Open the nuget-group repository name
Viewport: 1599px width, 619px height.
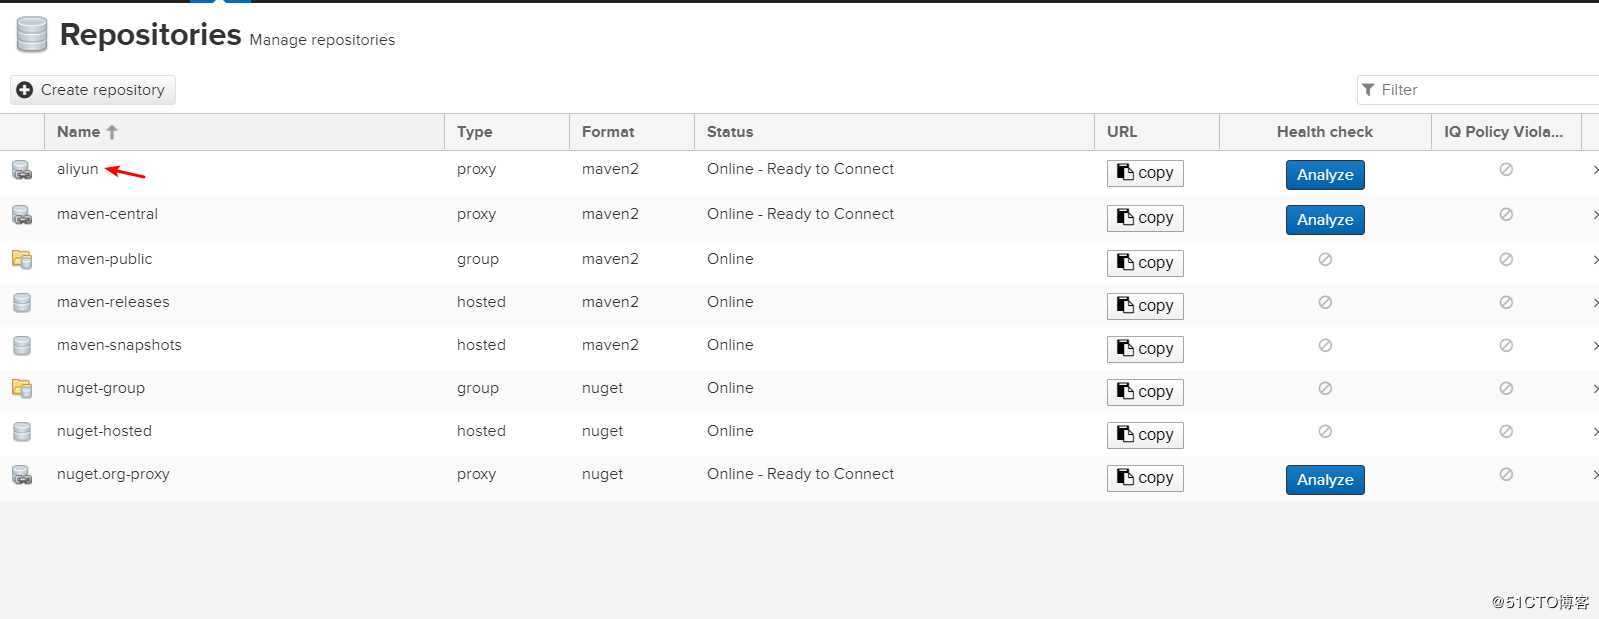tap(101, 388)
